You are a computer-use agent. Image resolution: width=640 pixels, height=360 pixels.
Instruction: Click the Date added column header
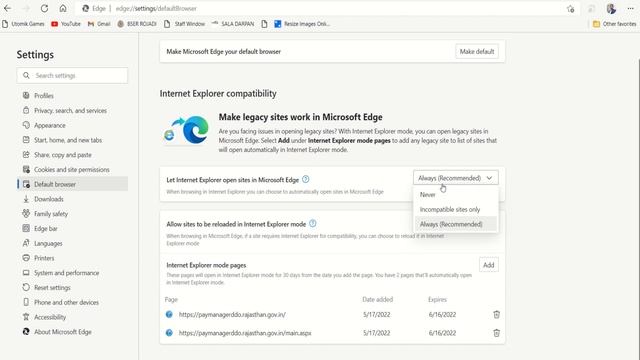coord(378,299)
